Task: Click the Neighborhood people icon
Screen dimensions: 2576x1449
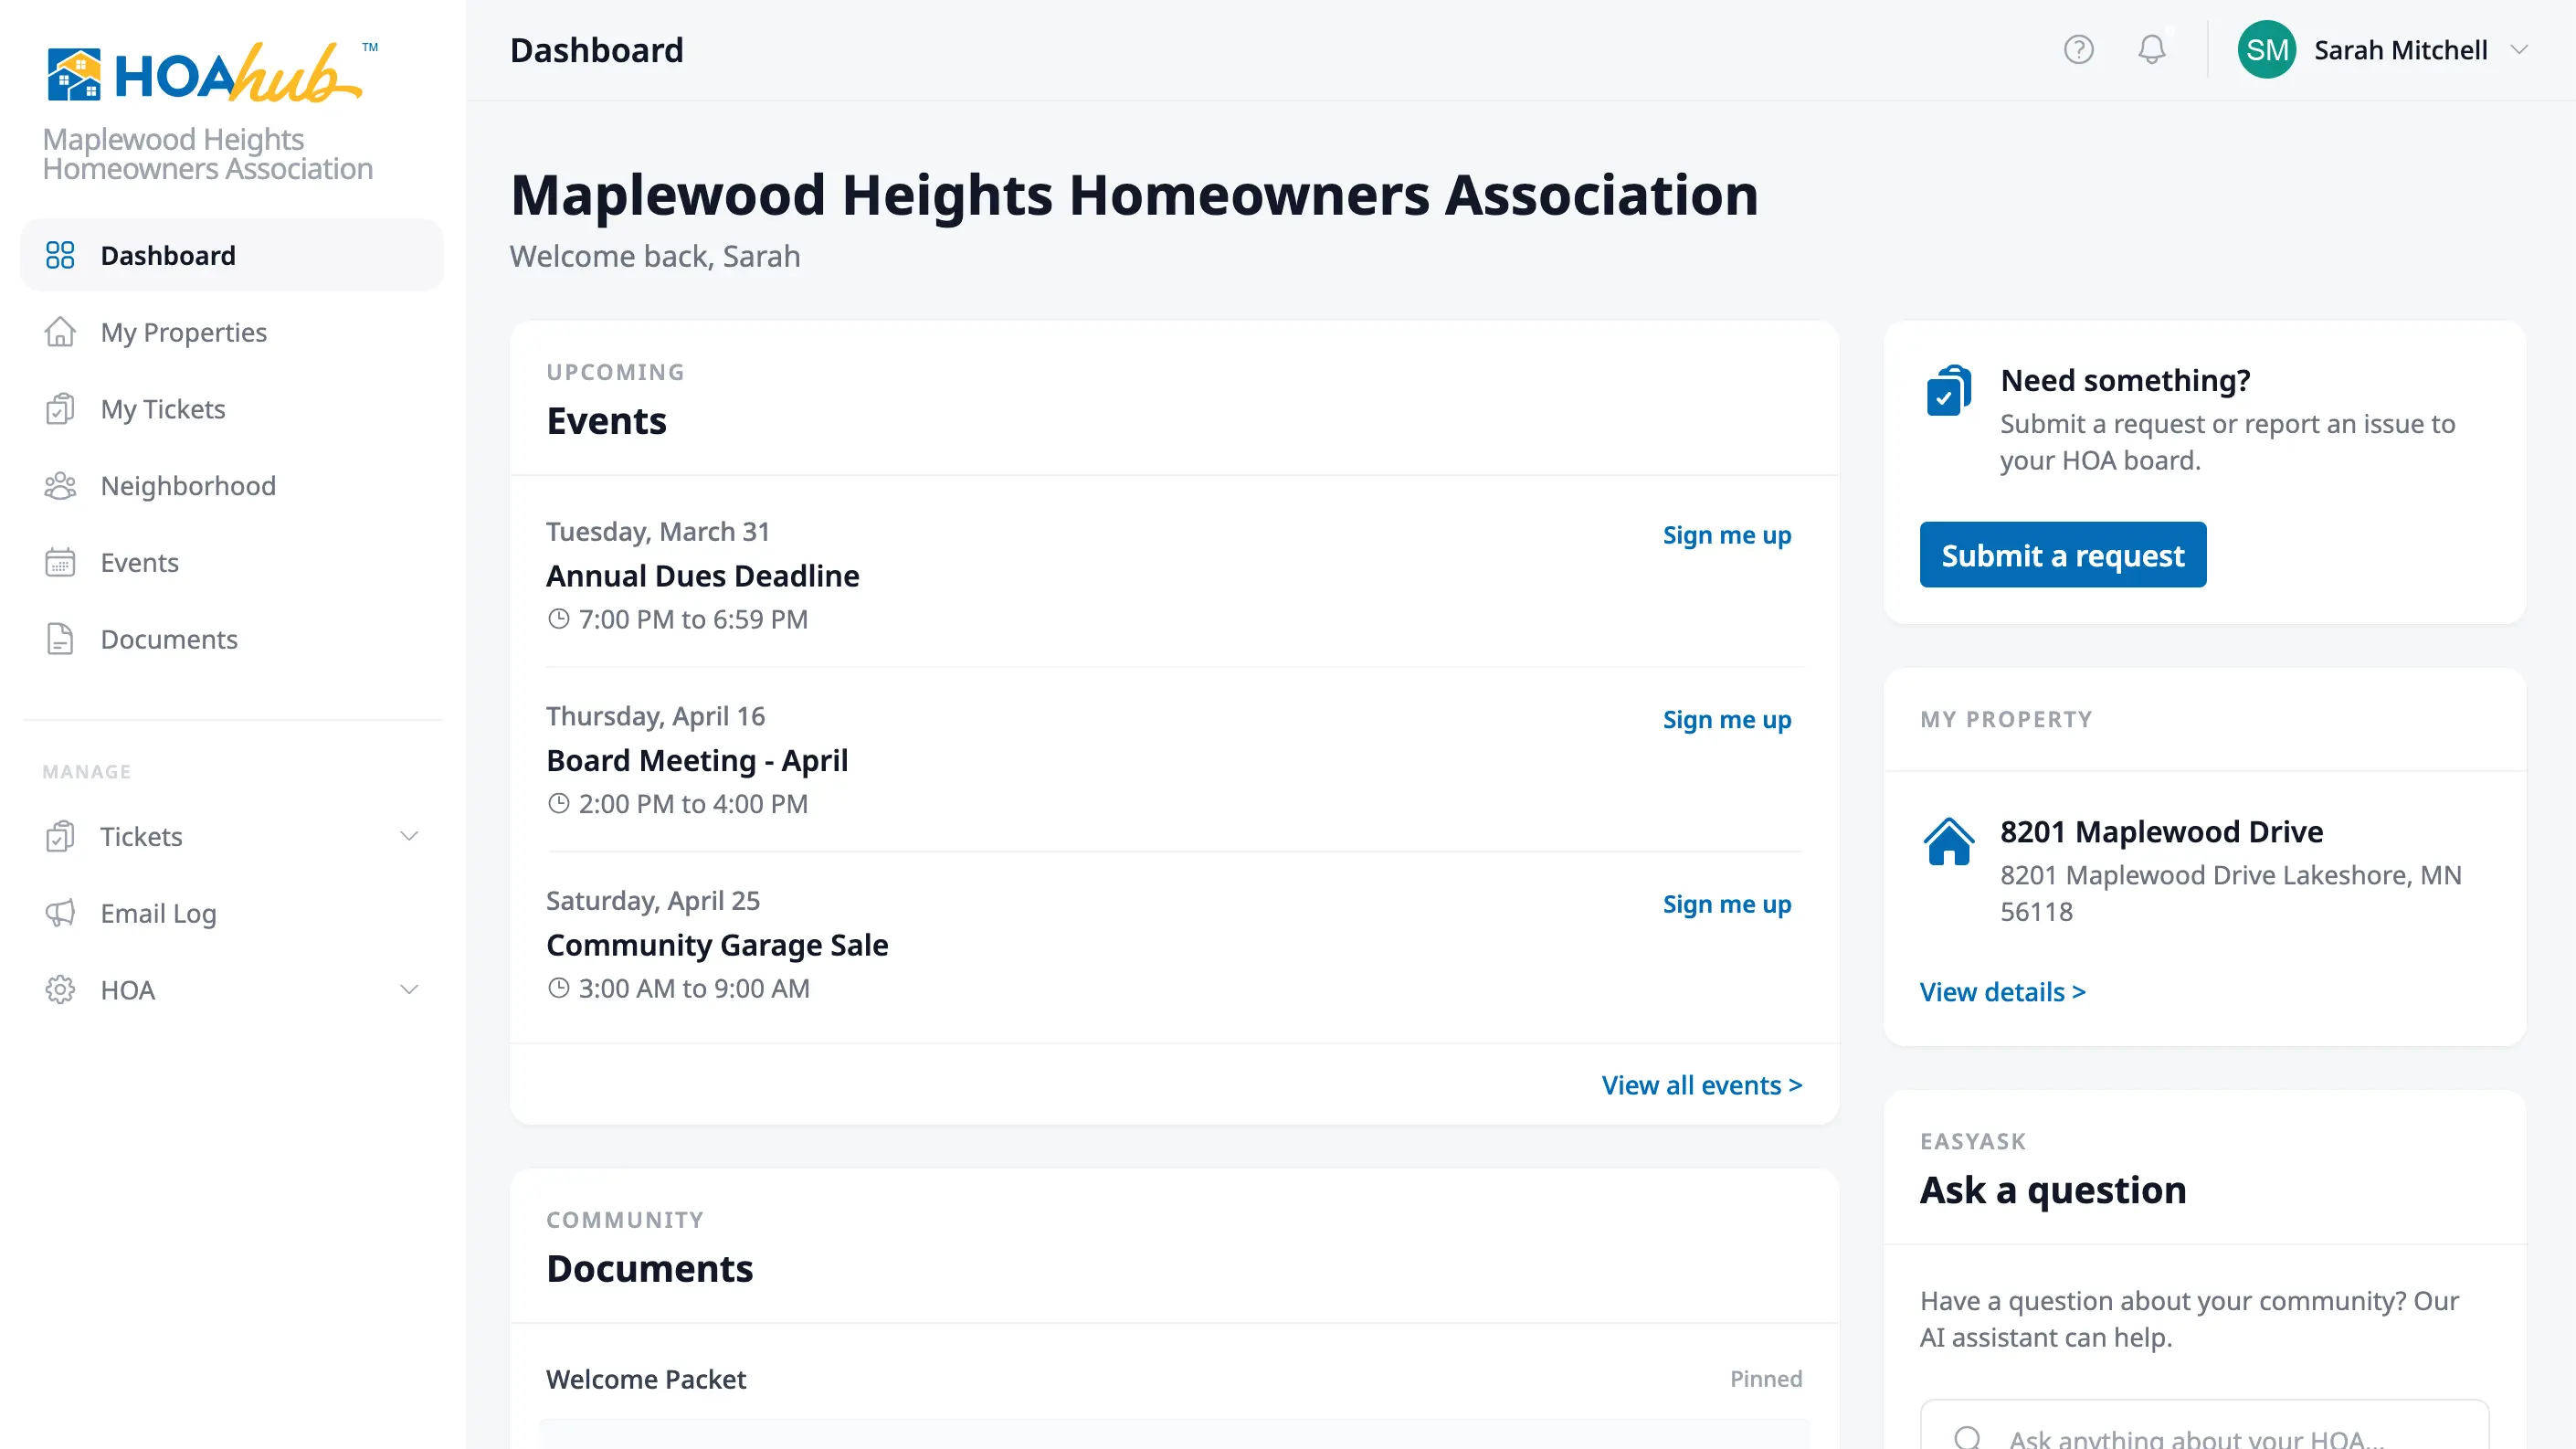Action: (x=60, y=486)
